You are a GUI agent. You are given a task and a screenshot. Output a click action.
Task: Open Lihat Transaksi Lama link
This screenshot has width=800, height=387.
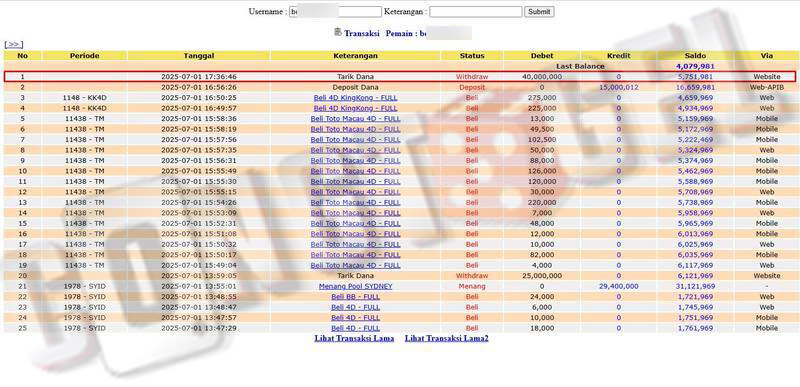coord(354,338)
